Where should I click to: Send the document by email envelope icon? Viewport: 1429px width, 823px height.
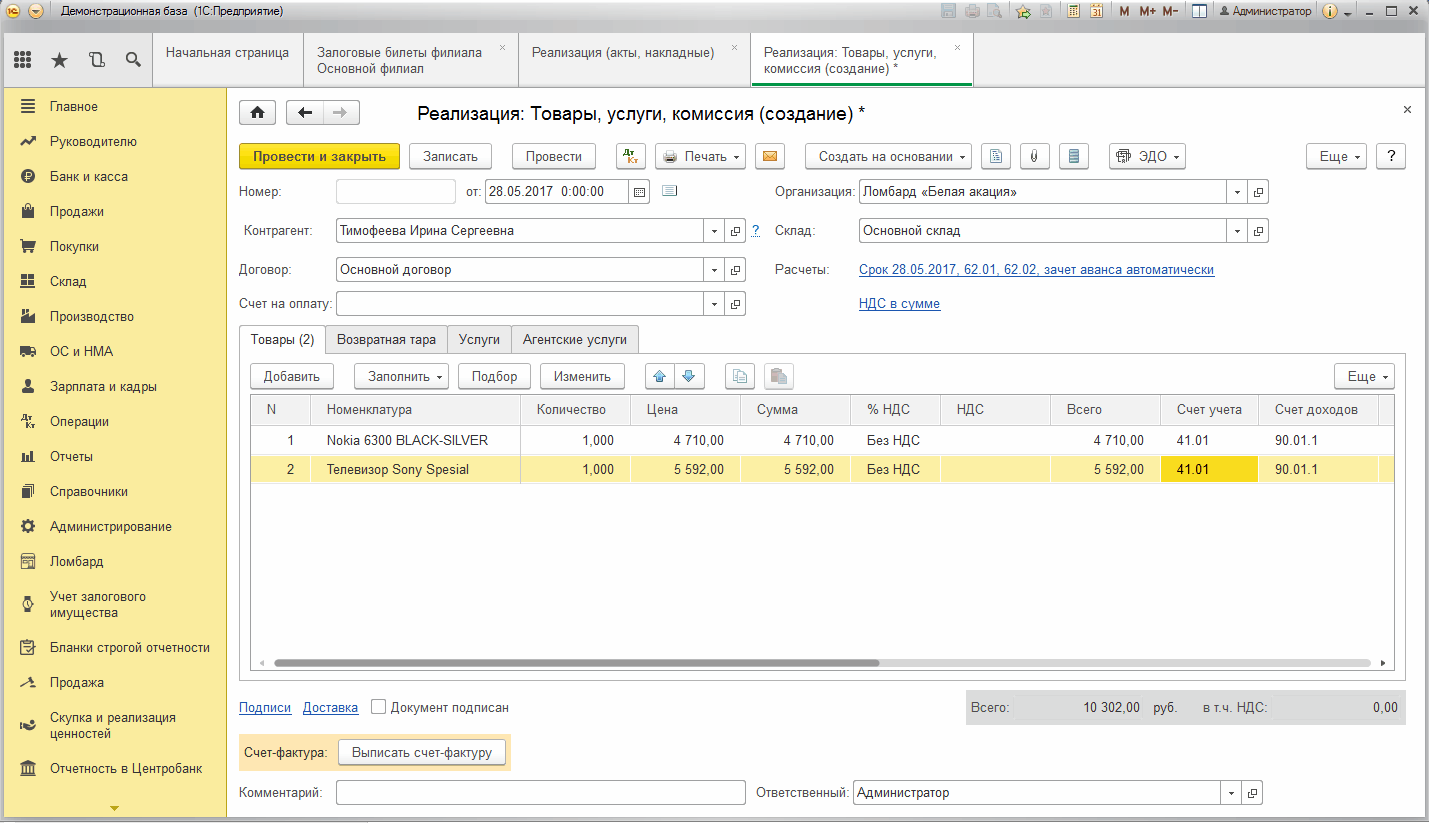point(769,156)
